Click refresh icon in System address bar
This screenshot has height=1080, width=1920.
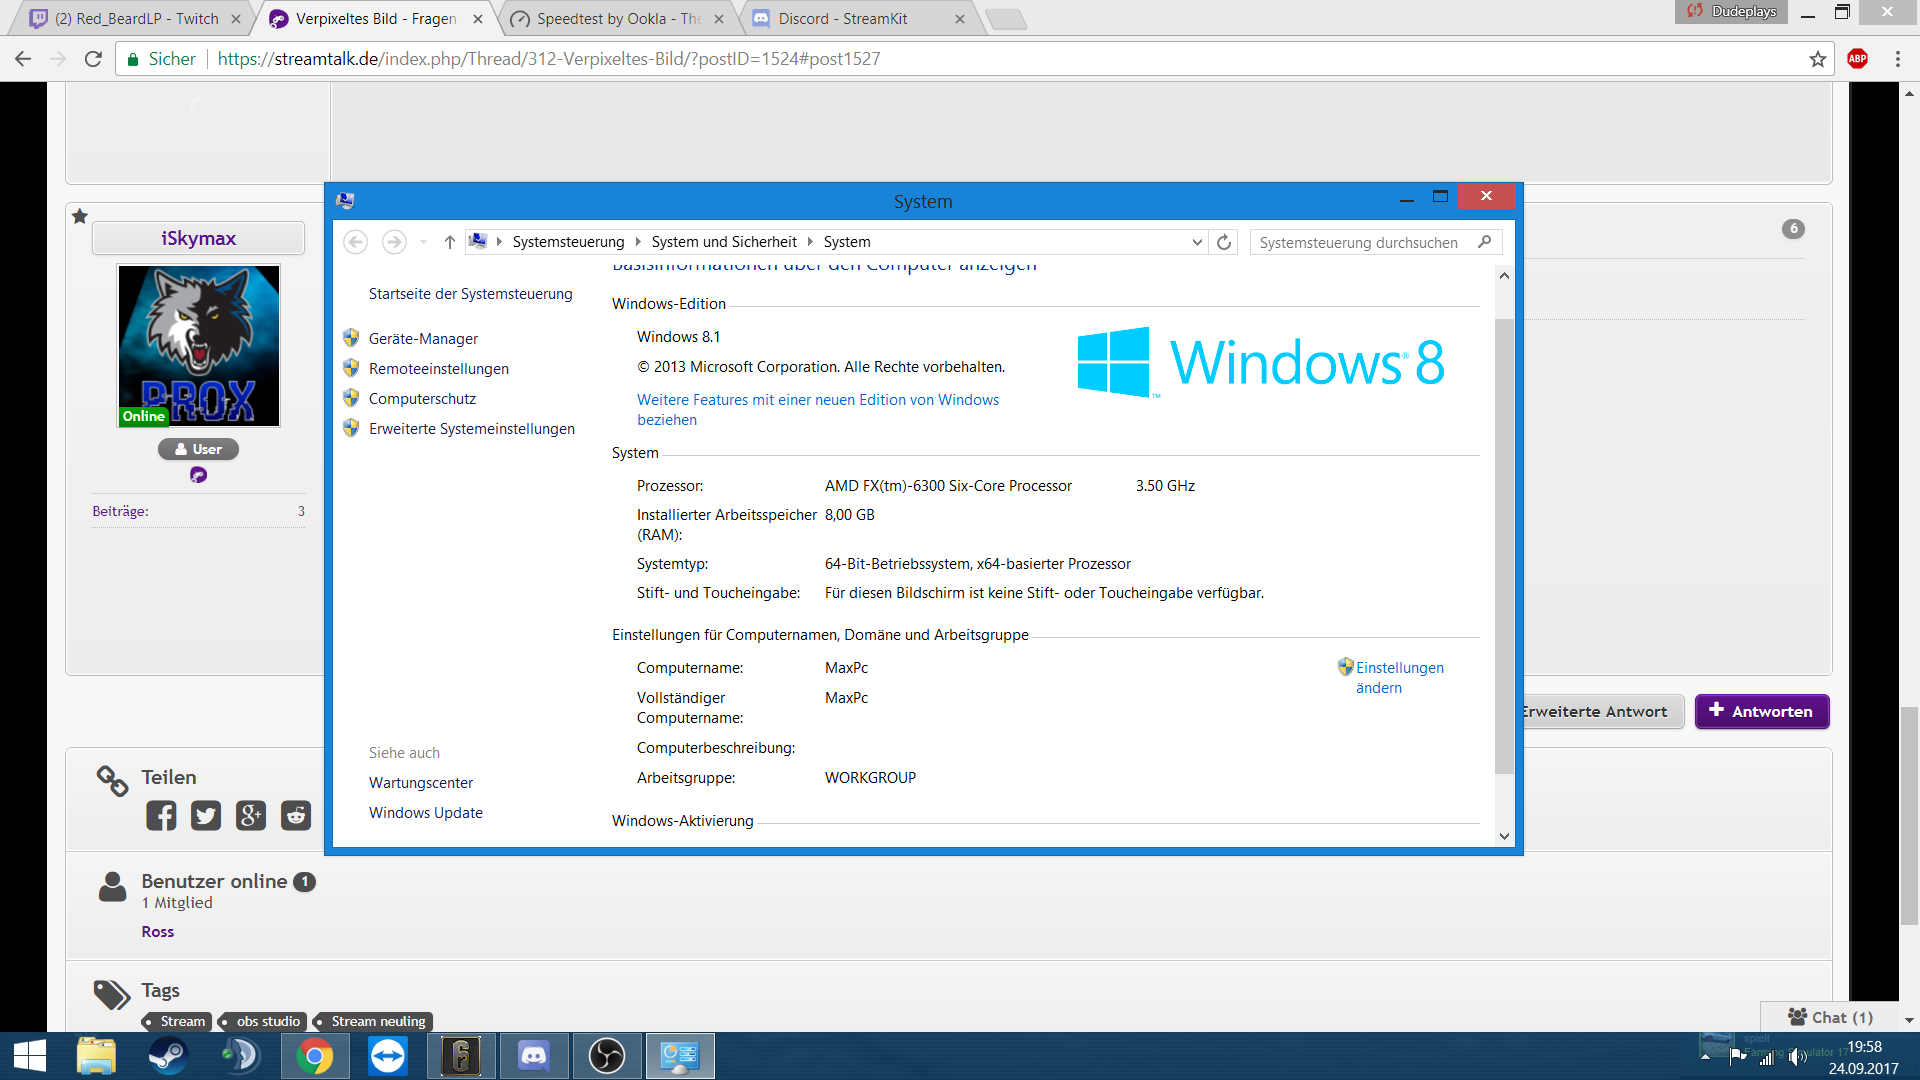1224,242
